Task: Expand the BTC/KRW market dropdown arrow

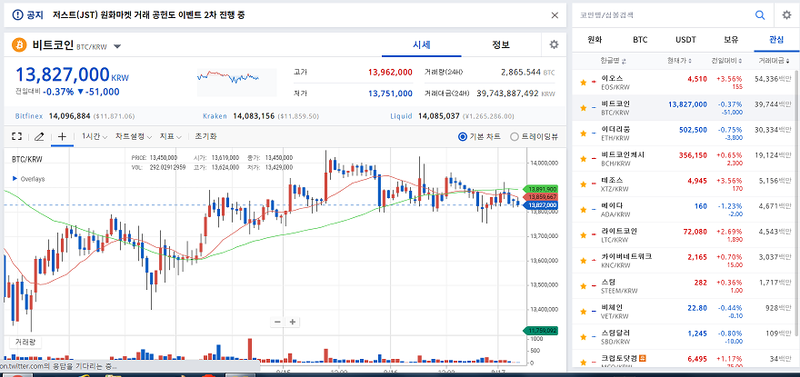Action: point(117,46)
